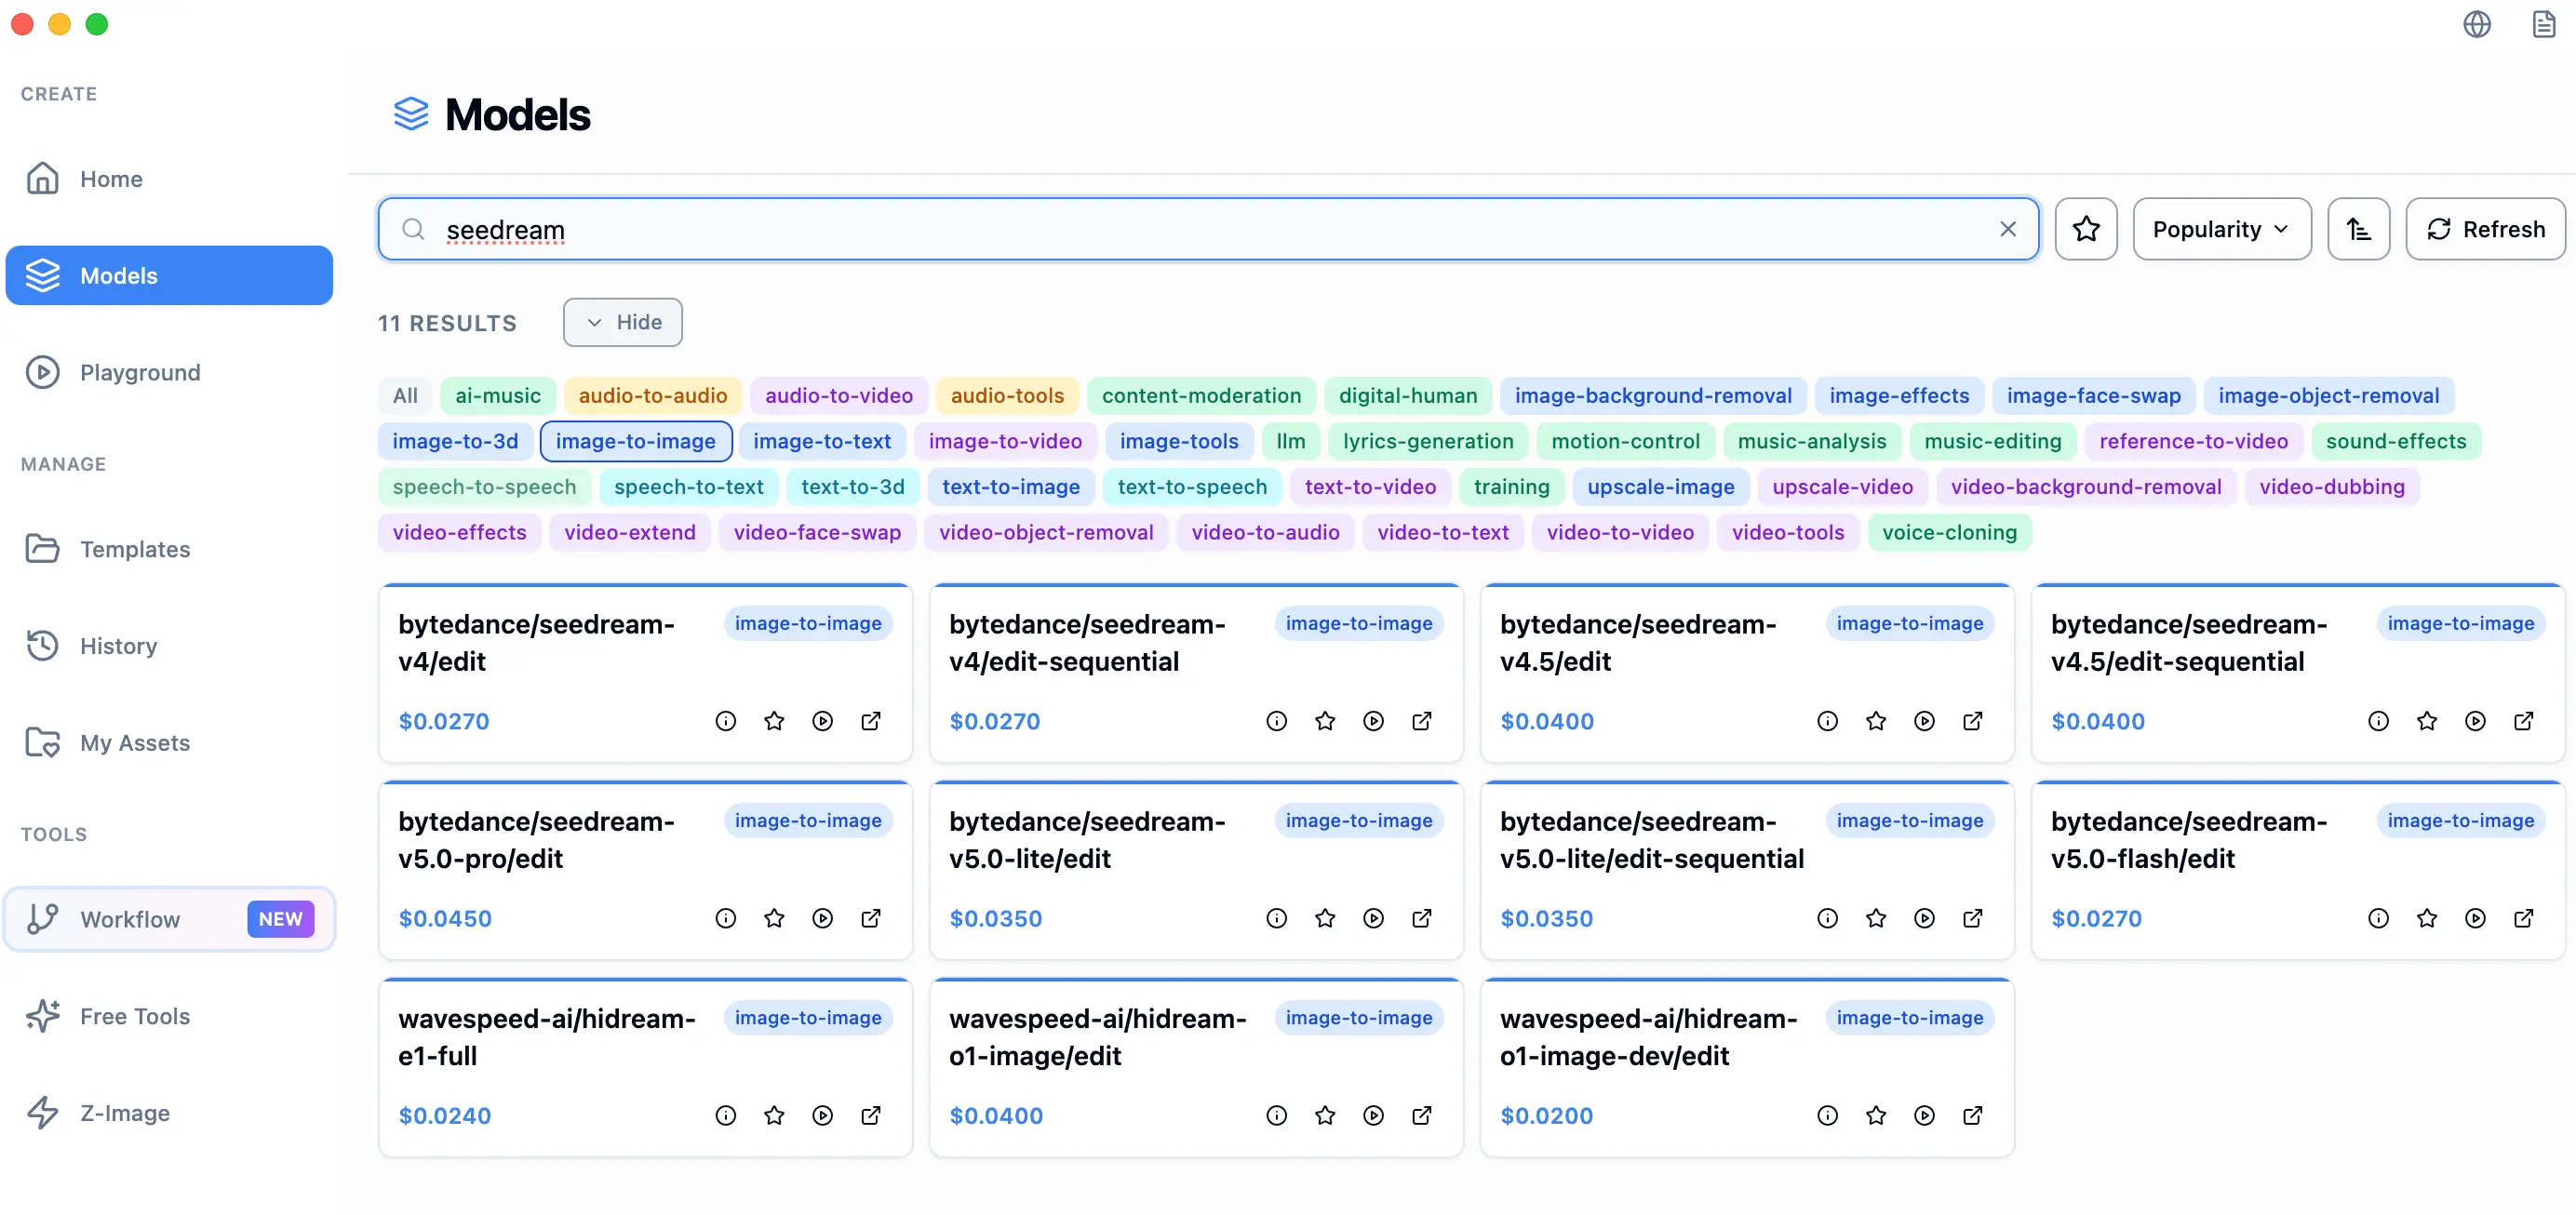2576x1215 pixels.
Task: Open History in sidebar
Action: [x=169, y=646]
